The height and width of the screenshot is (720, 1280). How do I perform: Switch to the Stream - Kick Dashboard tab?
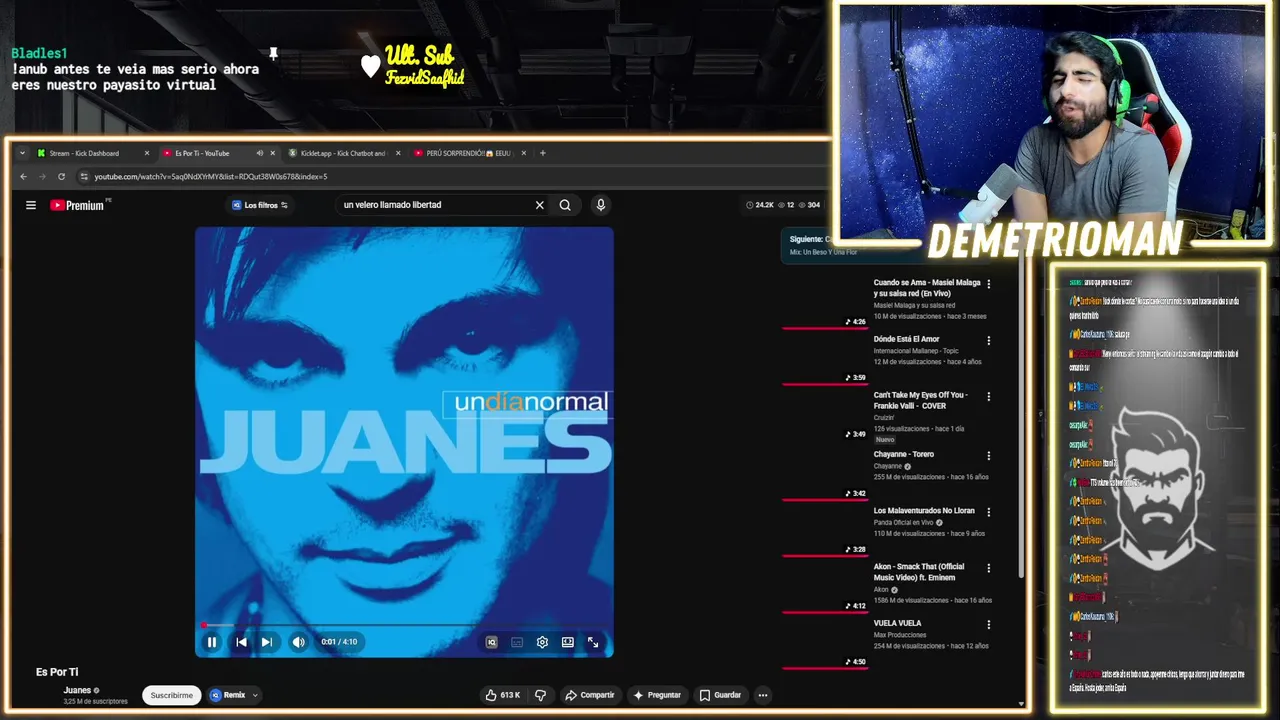click(x=91, y=153)
